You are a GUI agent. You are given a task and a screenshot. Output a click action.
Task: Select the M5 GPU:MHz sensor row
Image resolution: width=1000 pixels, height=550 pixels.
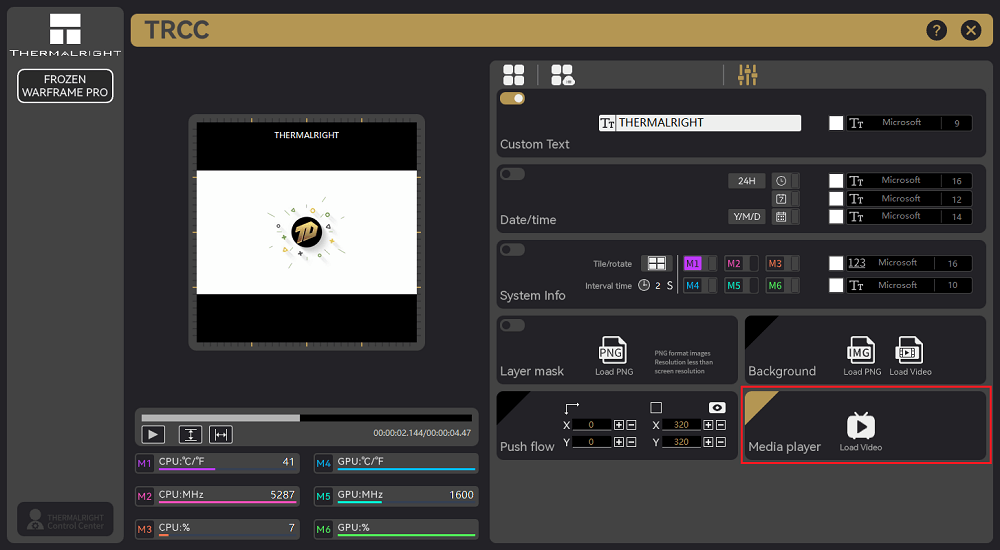click(396, 496)
